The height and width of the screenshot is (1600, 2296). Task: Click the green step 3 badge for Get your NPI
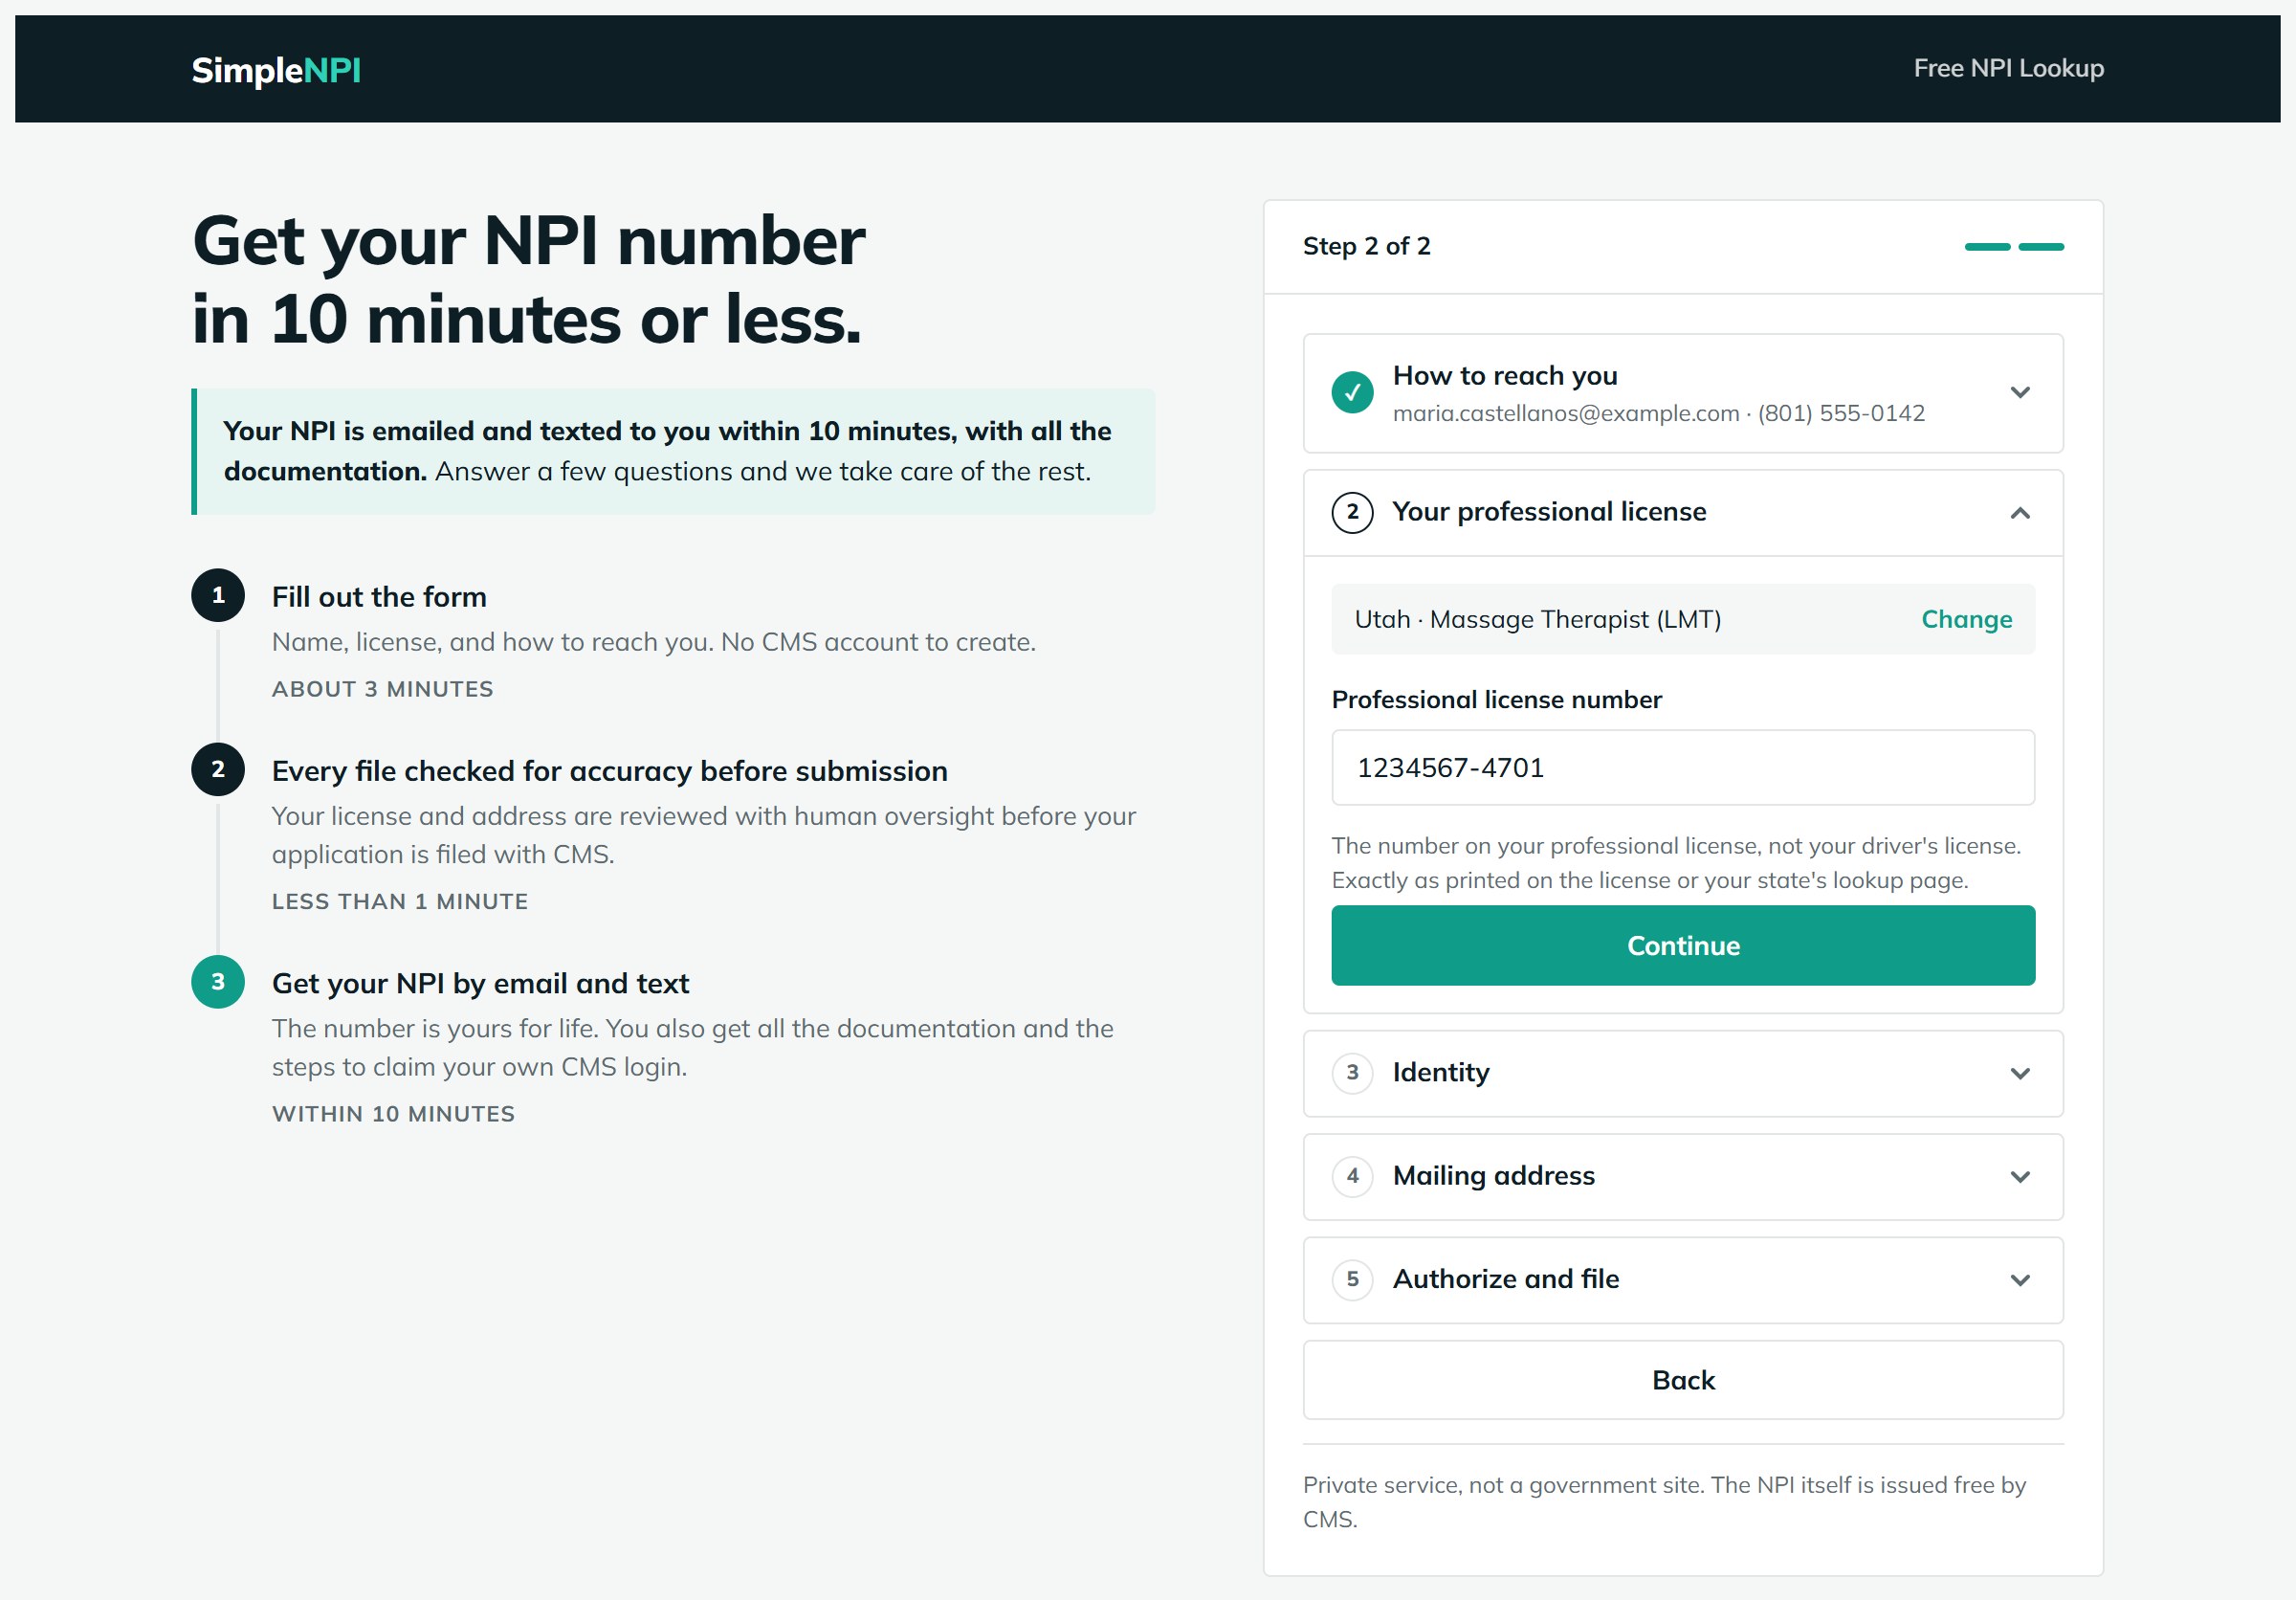[x=218, y=981]
